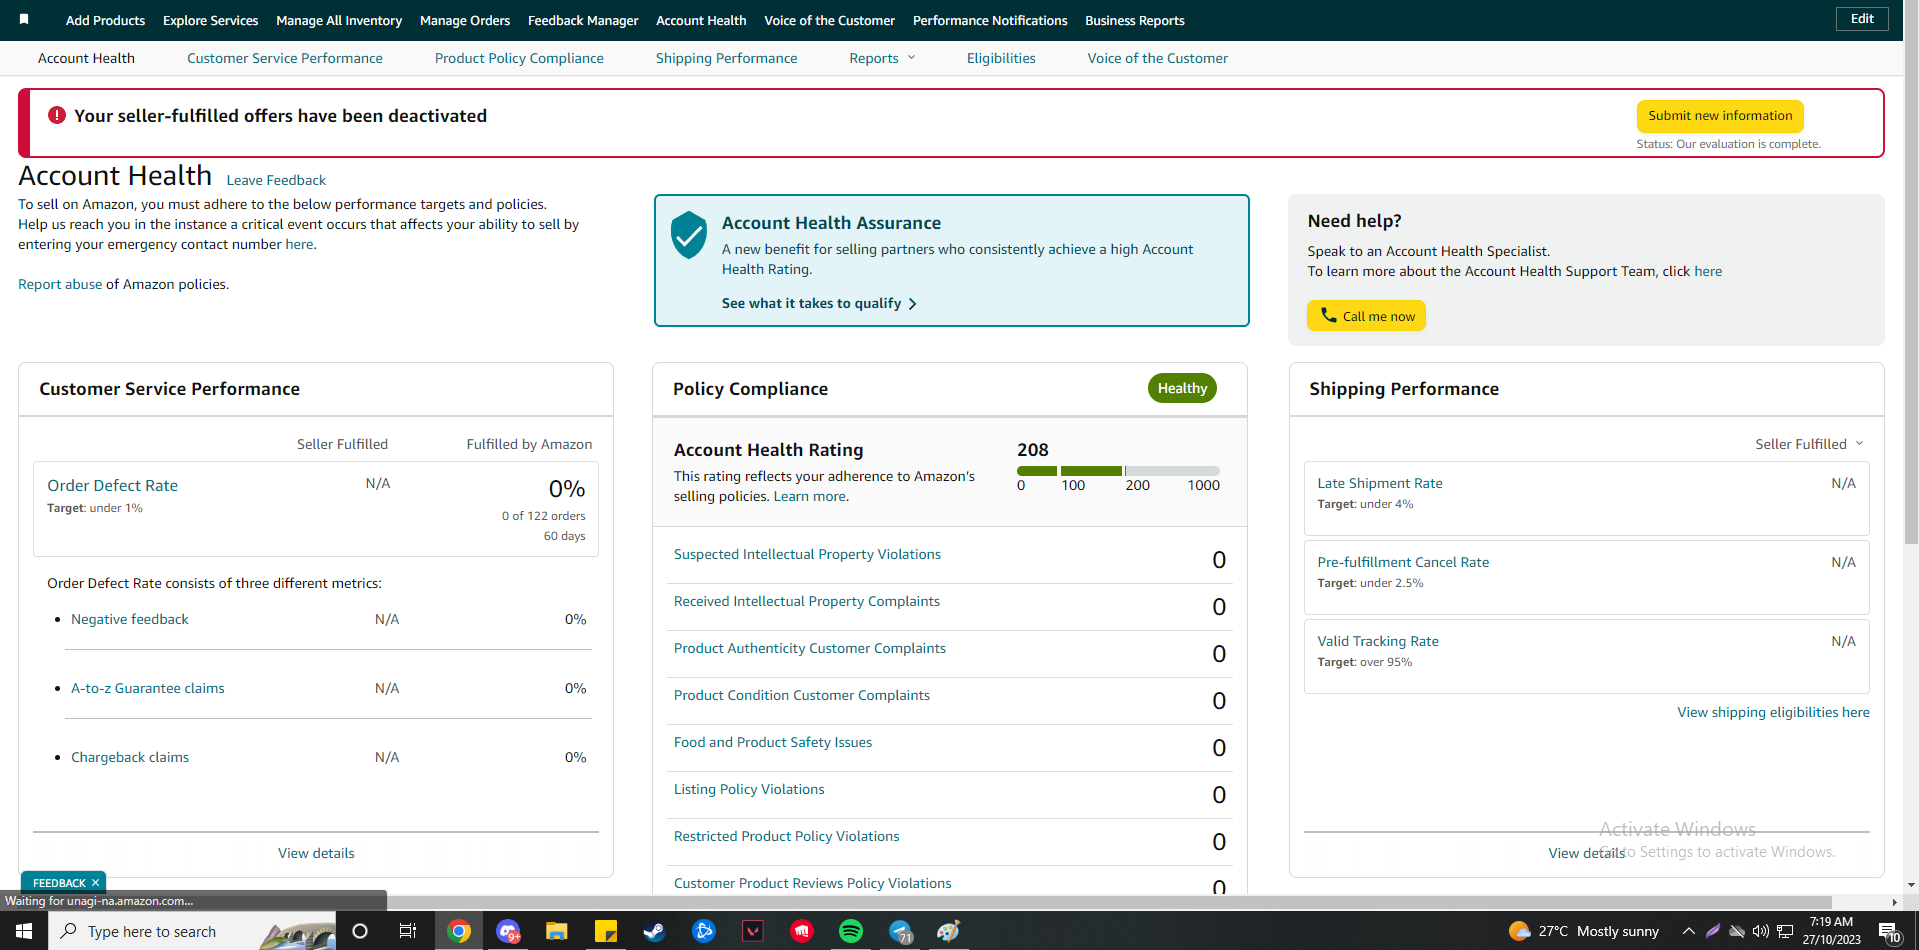This screenshot has height=950, width=1919.
Task: Click the Type here to search box
Action: point(192,931)
